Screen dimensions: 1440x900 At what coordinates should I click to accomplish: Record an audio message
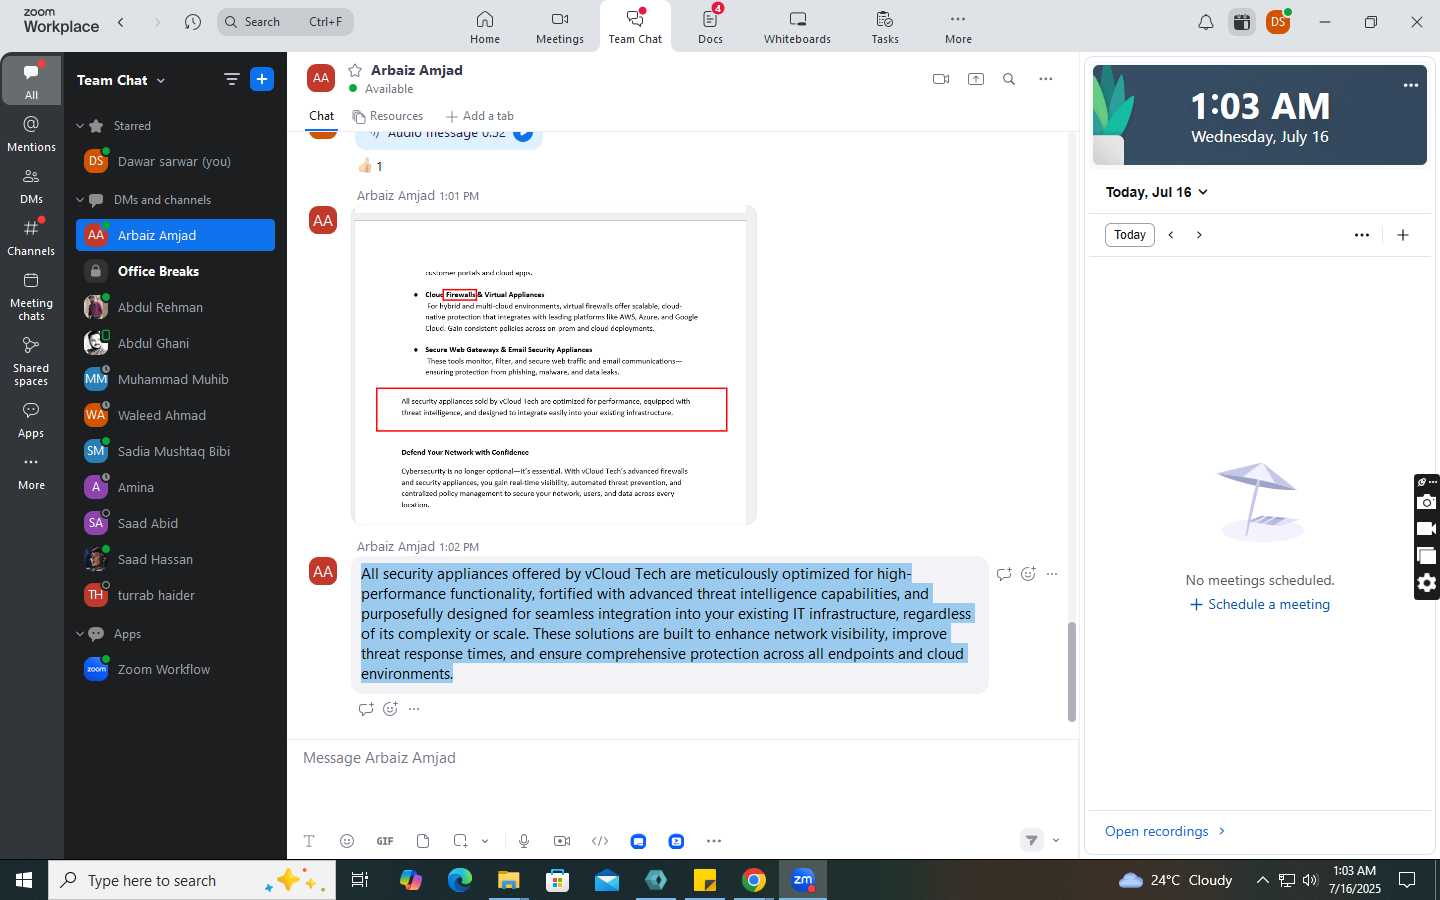click(x=524, y=841)
